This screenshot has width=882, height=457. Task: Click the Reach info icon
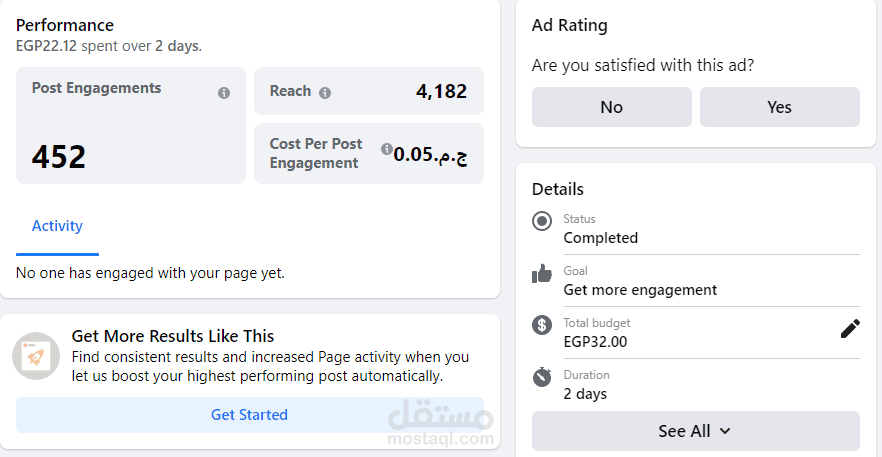click(x=325, y=93)
